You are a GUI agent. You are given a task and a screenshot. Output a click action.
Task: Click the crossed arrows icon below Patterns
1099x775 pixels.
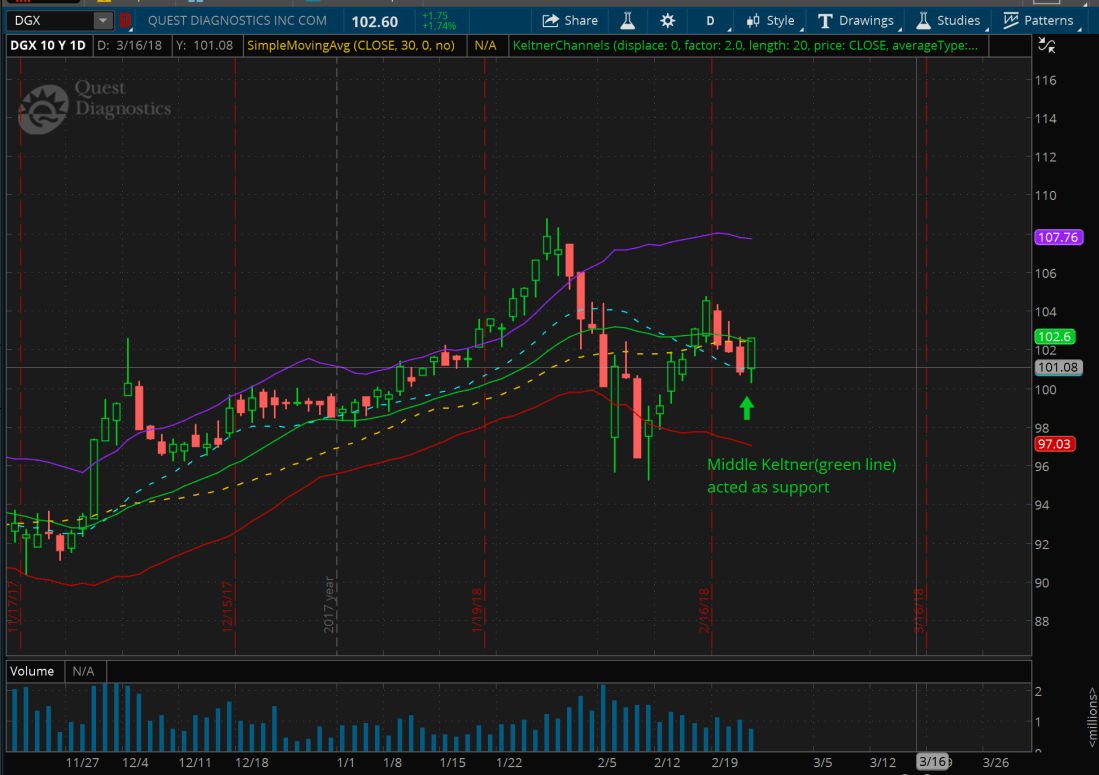(x=1046, y=44)
